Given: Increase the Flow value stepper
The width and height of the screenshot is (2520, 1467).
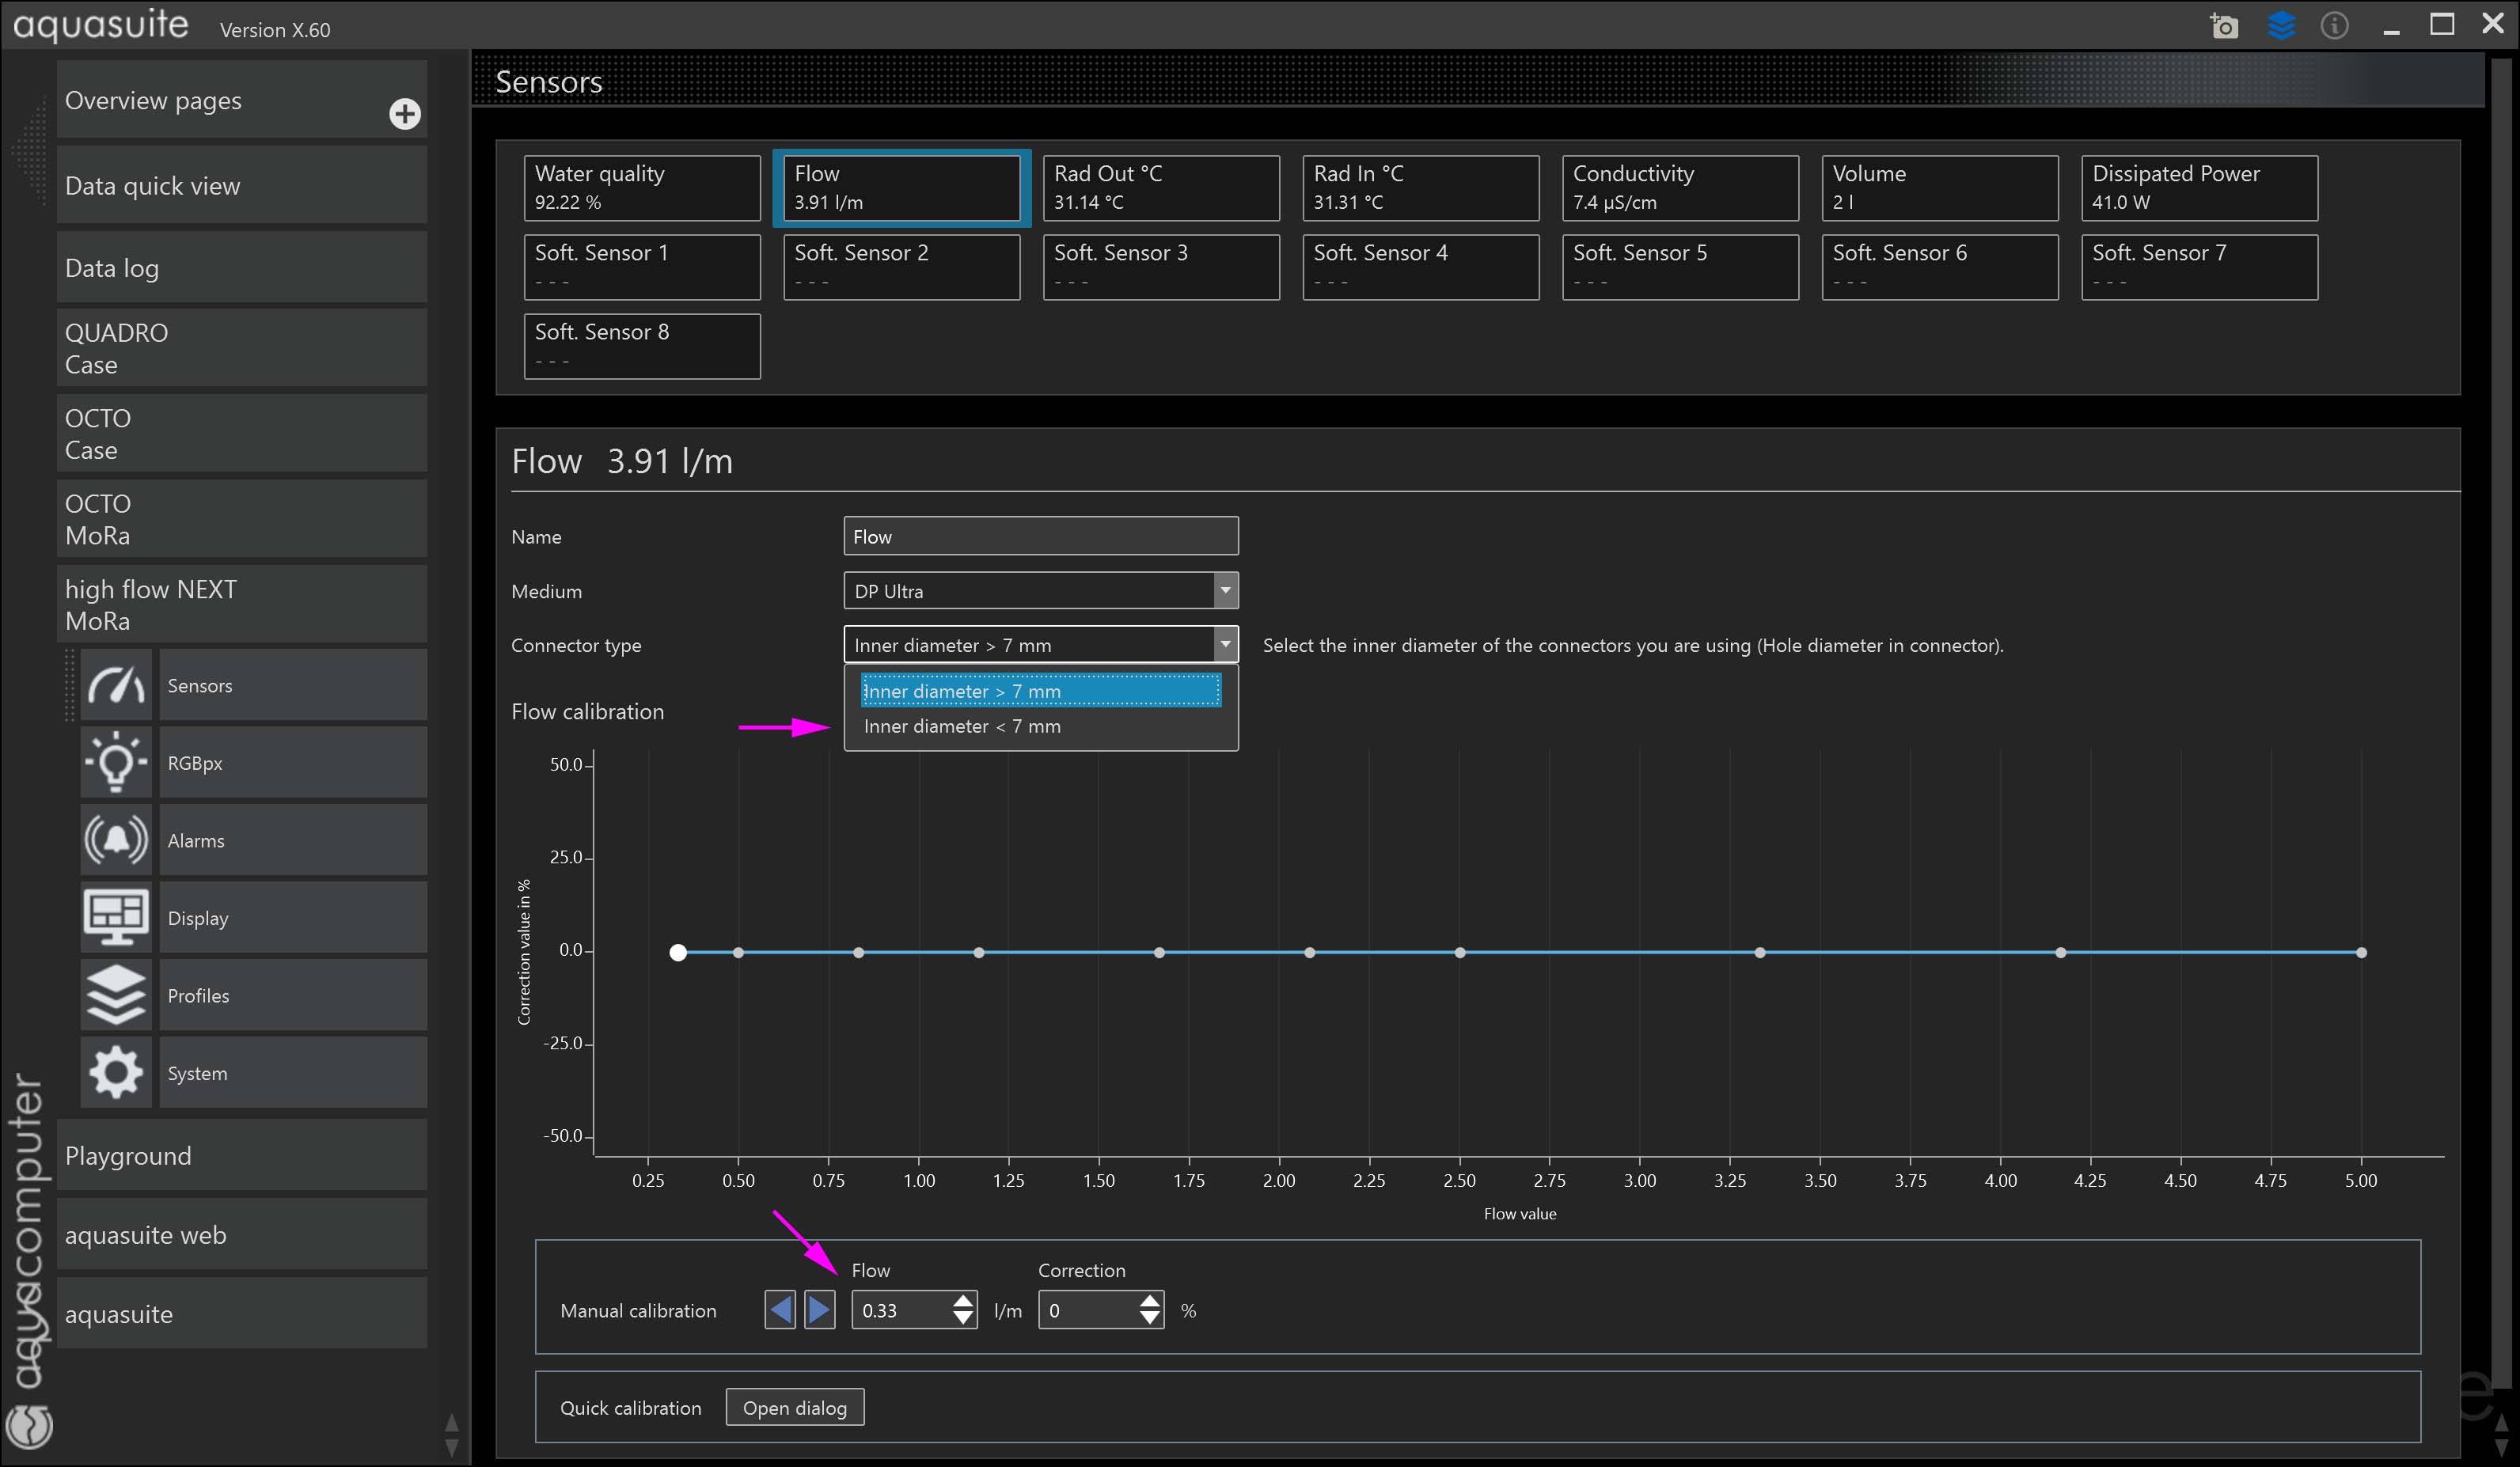Looking at the screenshot, I should (962, 1301).
